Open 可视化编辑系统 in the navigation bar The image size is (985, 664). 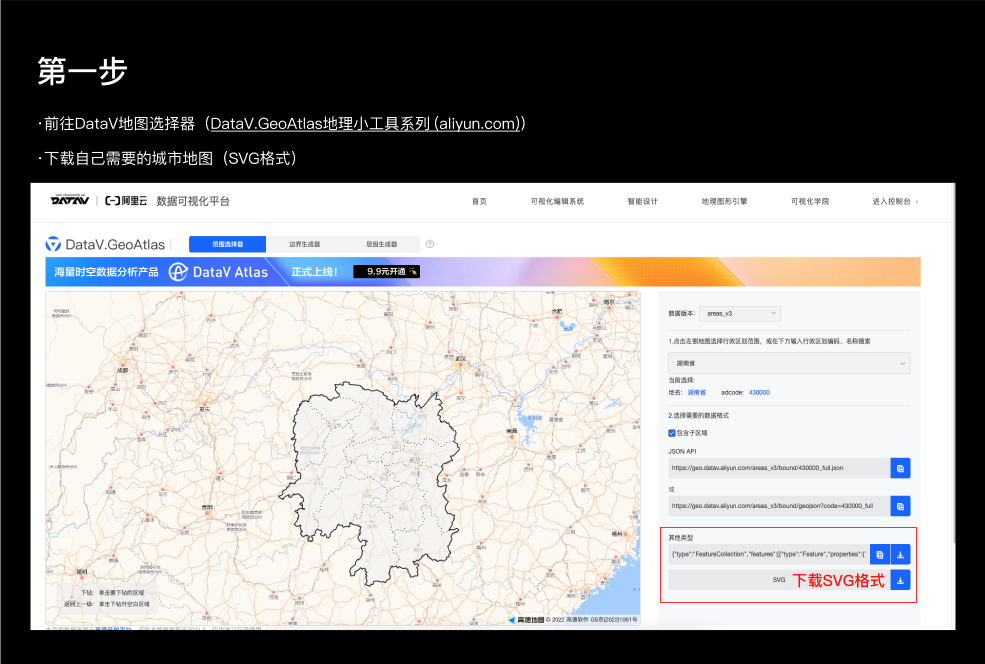click(557, 202)
